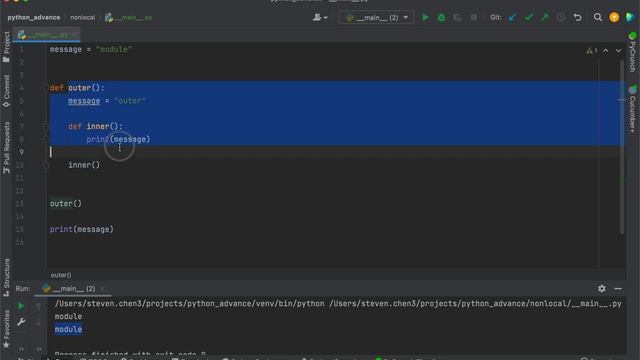Click the warning indicator showing 1 problem
Screen dimensions: 640x360
pyautogui.click(x=591, y=51)
